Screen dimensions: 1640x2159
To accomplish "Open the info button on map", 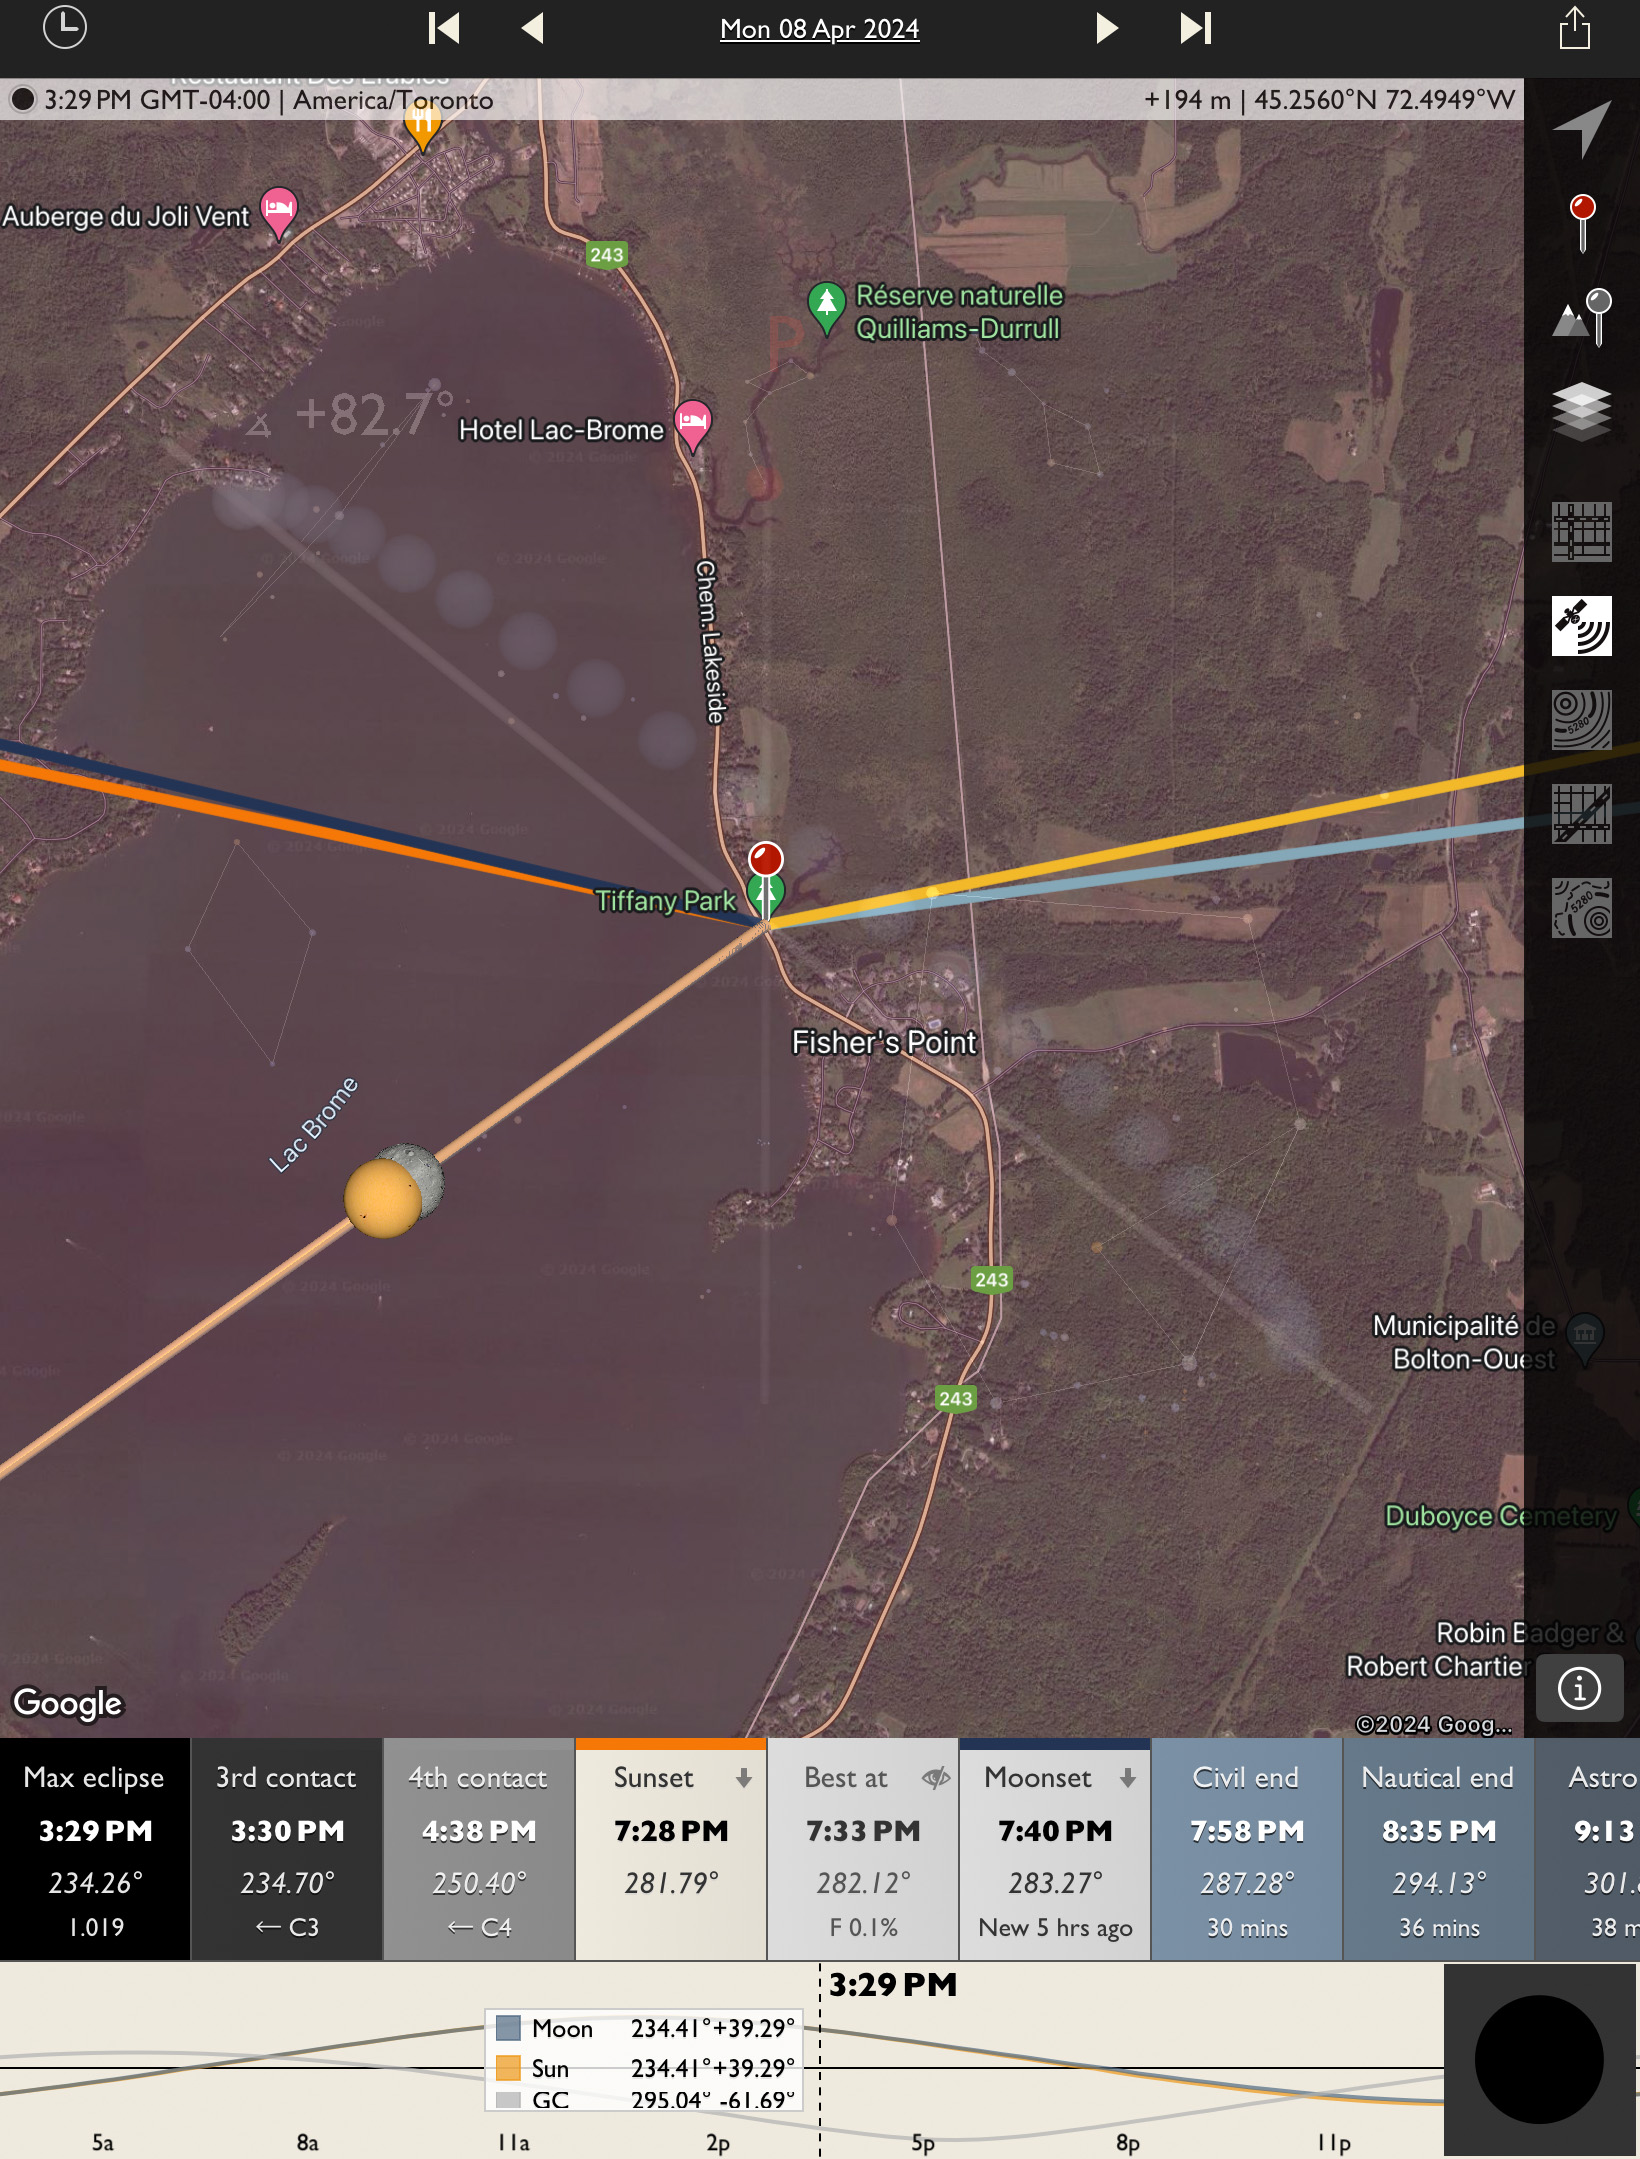I will [x=1579, y=1689].
